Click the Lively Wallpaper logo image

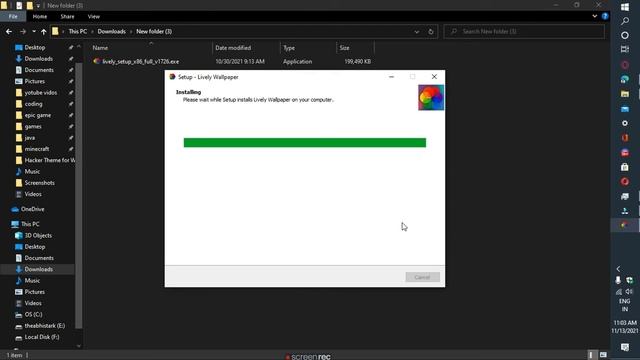tap(431, 98)
